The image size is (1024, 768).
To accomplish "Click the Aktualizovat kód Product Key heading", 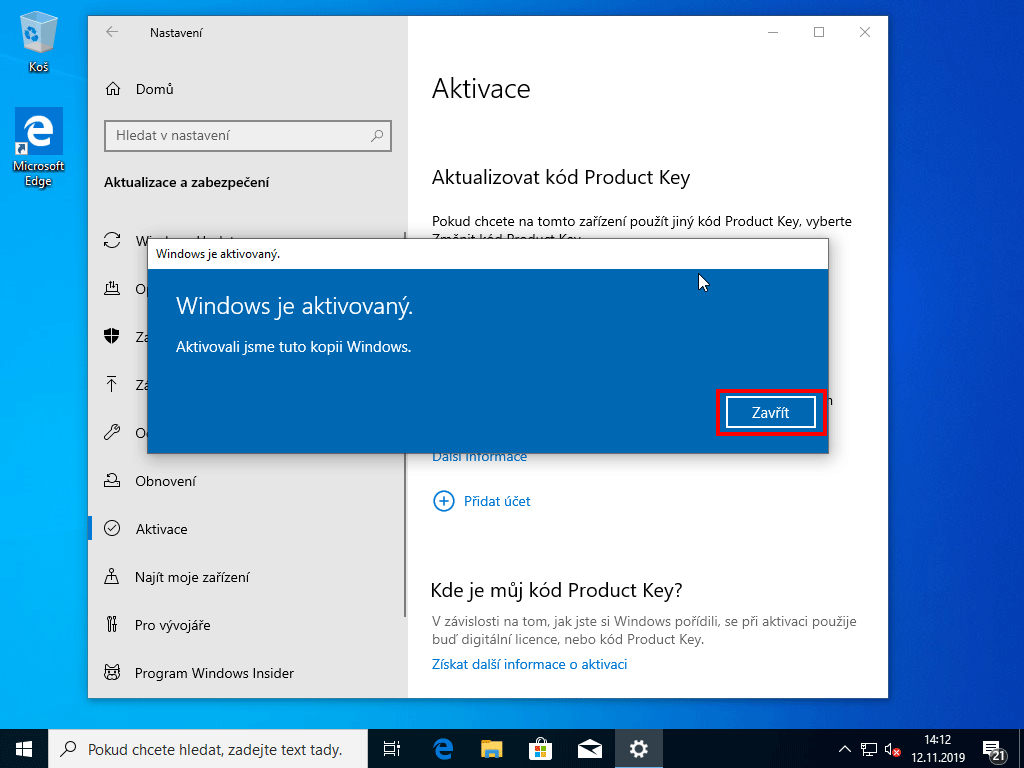I will pos(561,178).
